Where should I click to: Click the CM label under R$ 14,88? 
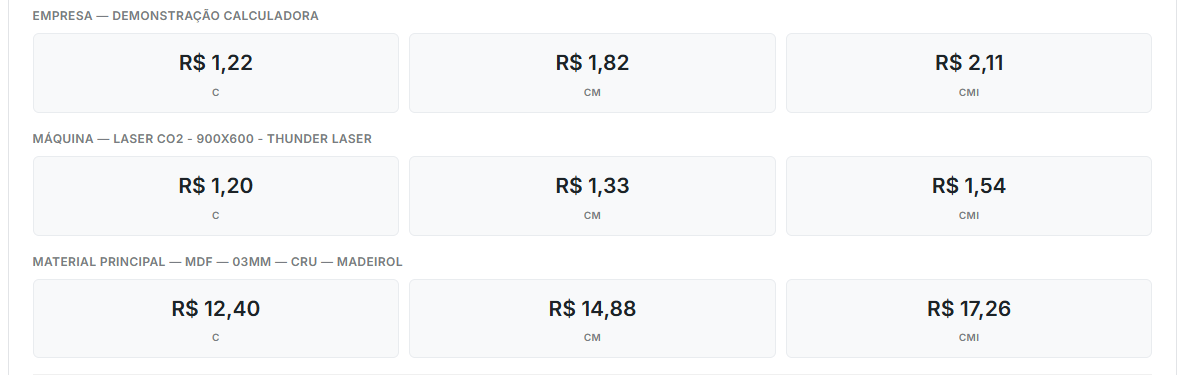[x=592, y=338]
